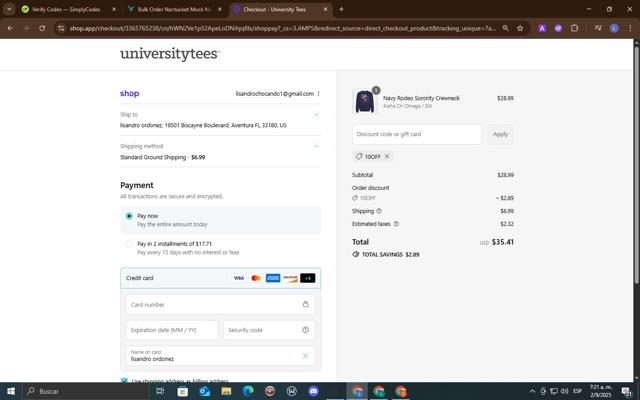Open the volume control in system tray
640x400 pixels.
pos(565,391)
